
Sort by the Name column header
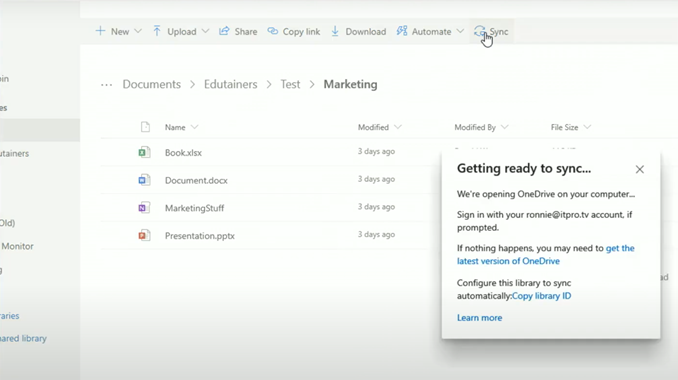[x=175, y=128]
